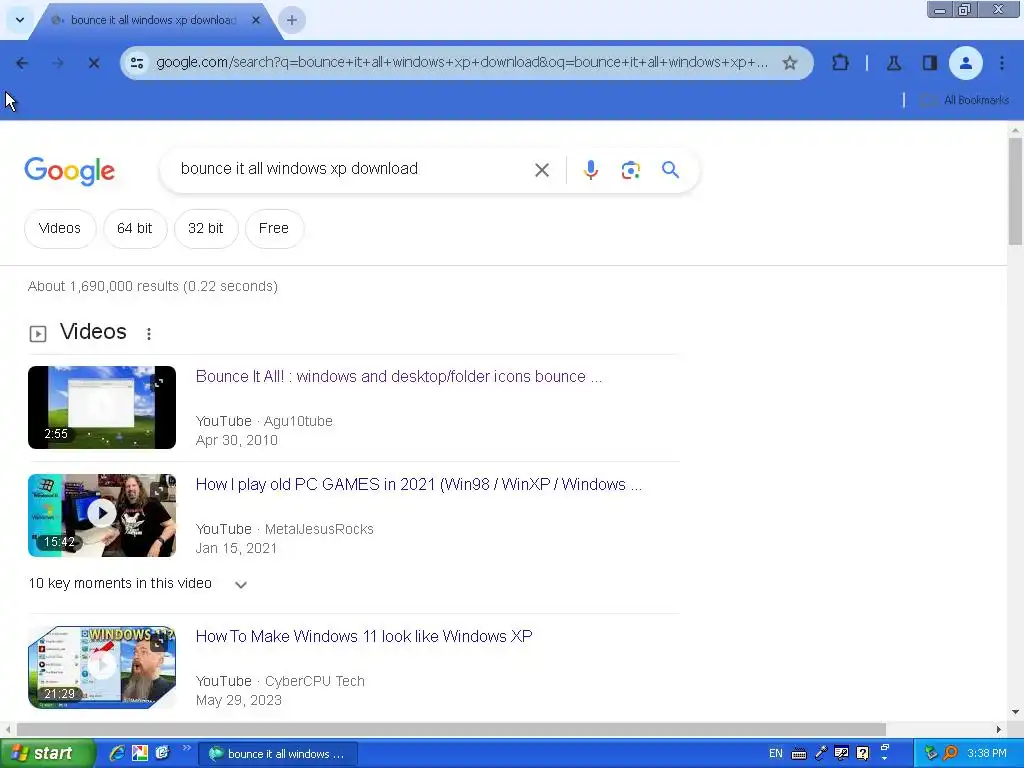Open All Bookmarks folder

(965, 100)
